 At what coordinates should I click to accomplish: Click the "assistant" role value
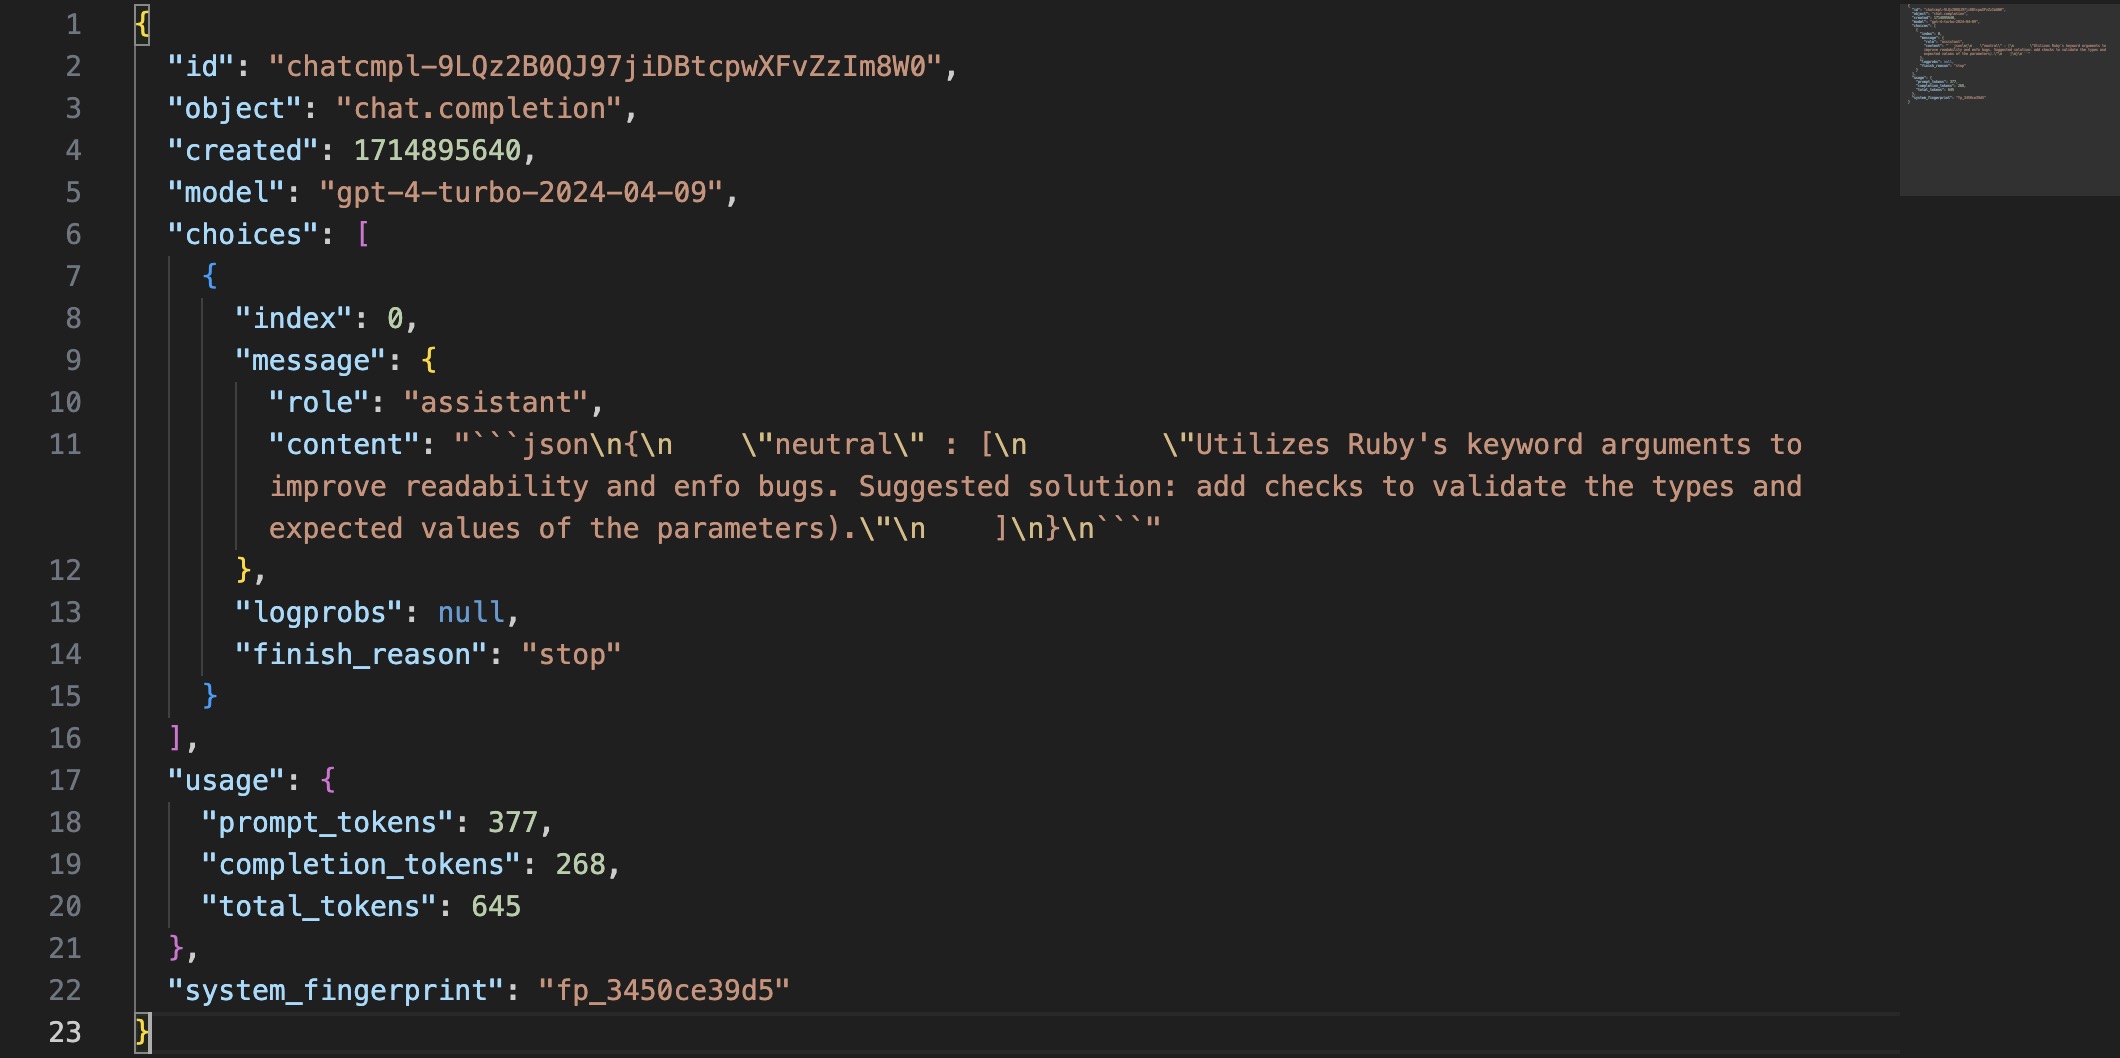[x=495, y=402]
